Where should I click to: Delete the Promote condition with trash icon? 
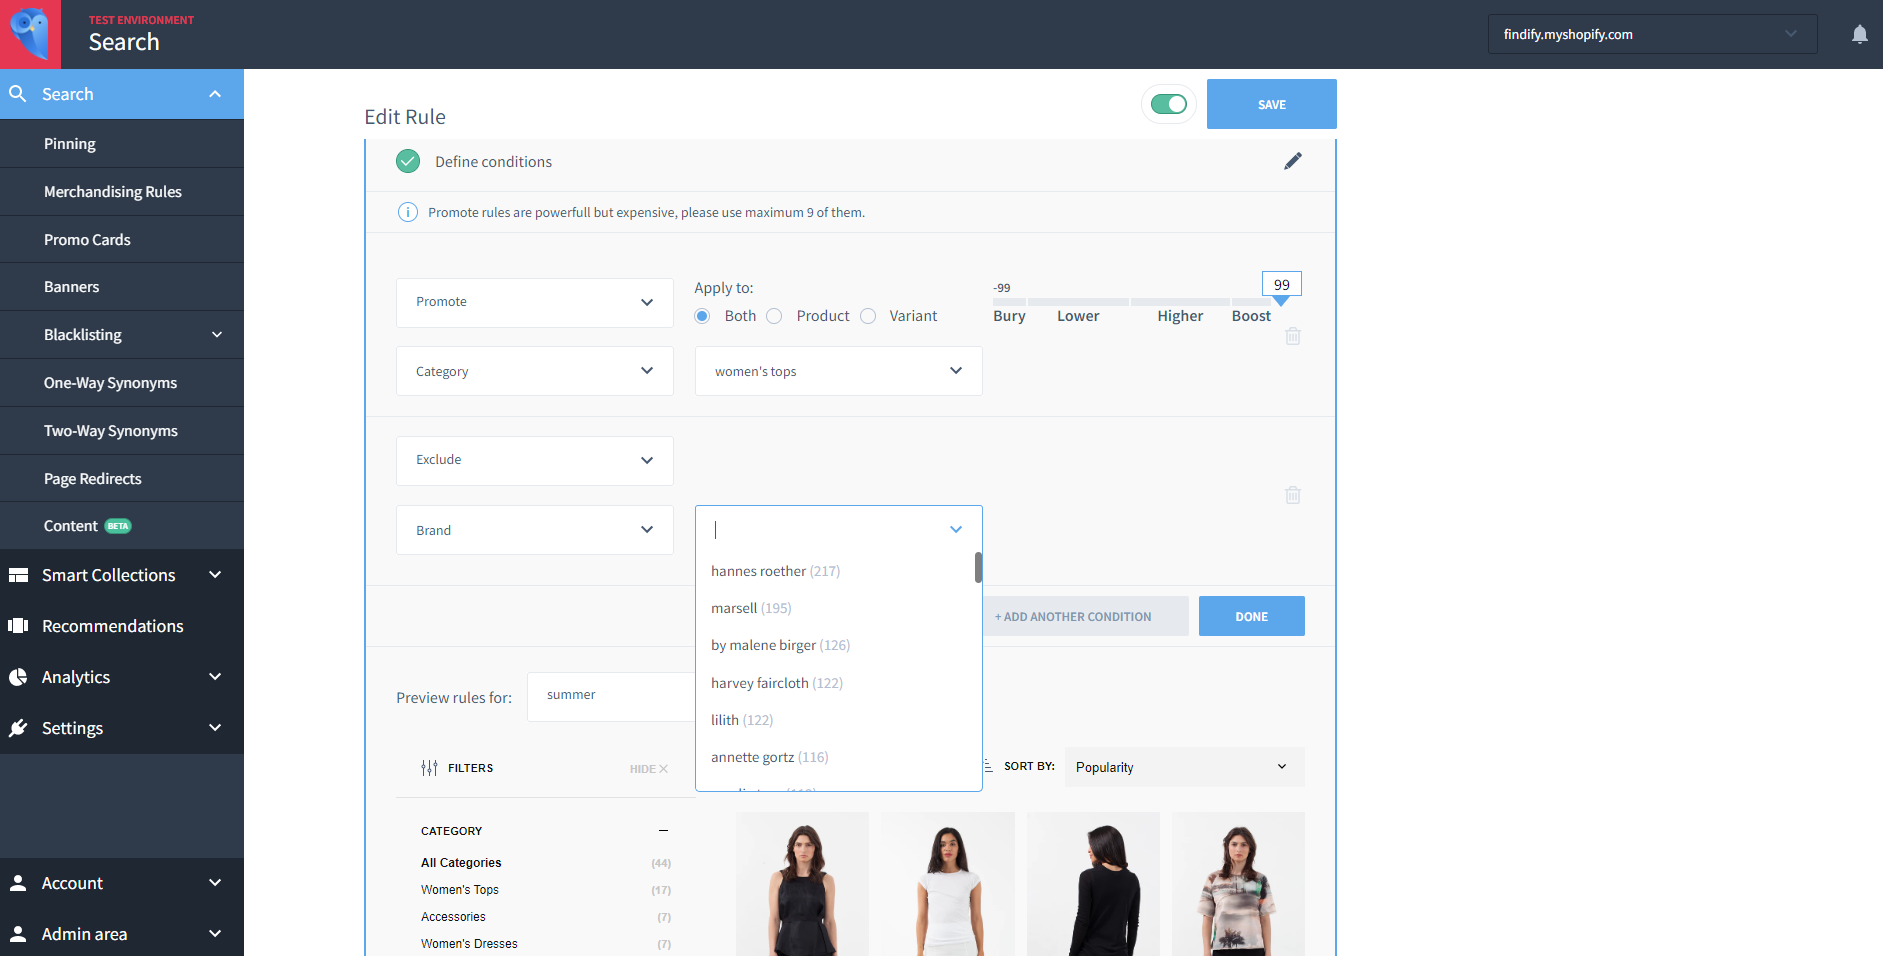(1293, 336)
